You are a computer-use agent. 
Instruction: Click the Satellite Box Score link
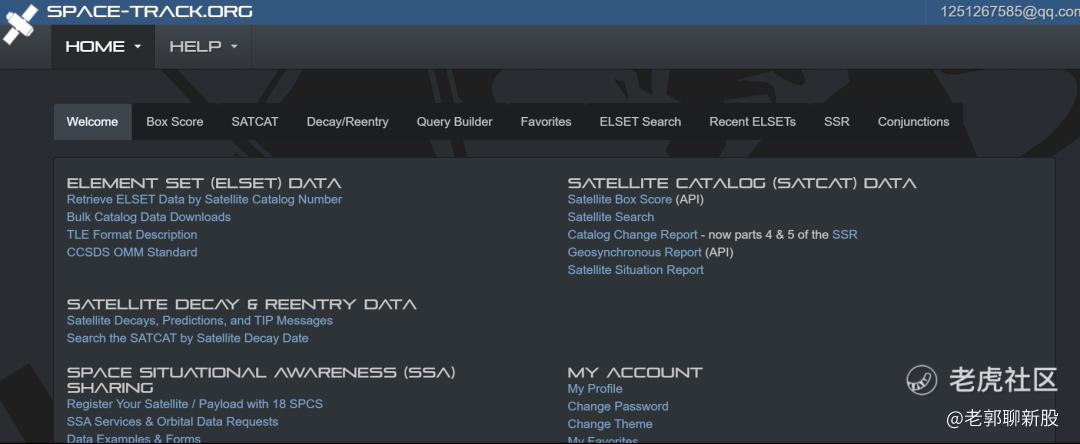pyautogui.click(x=620, y=199)
